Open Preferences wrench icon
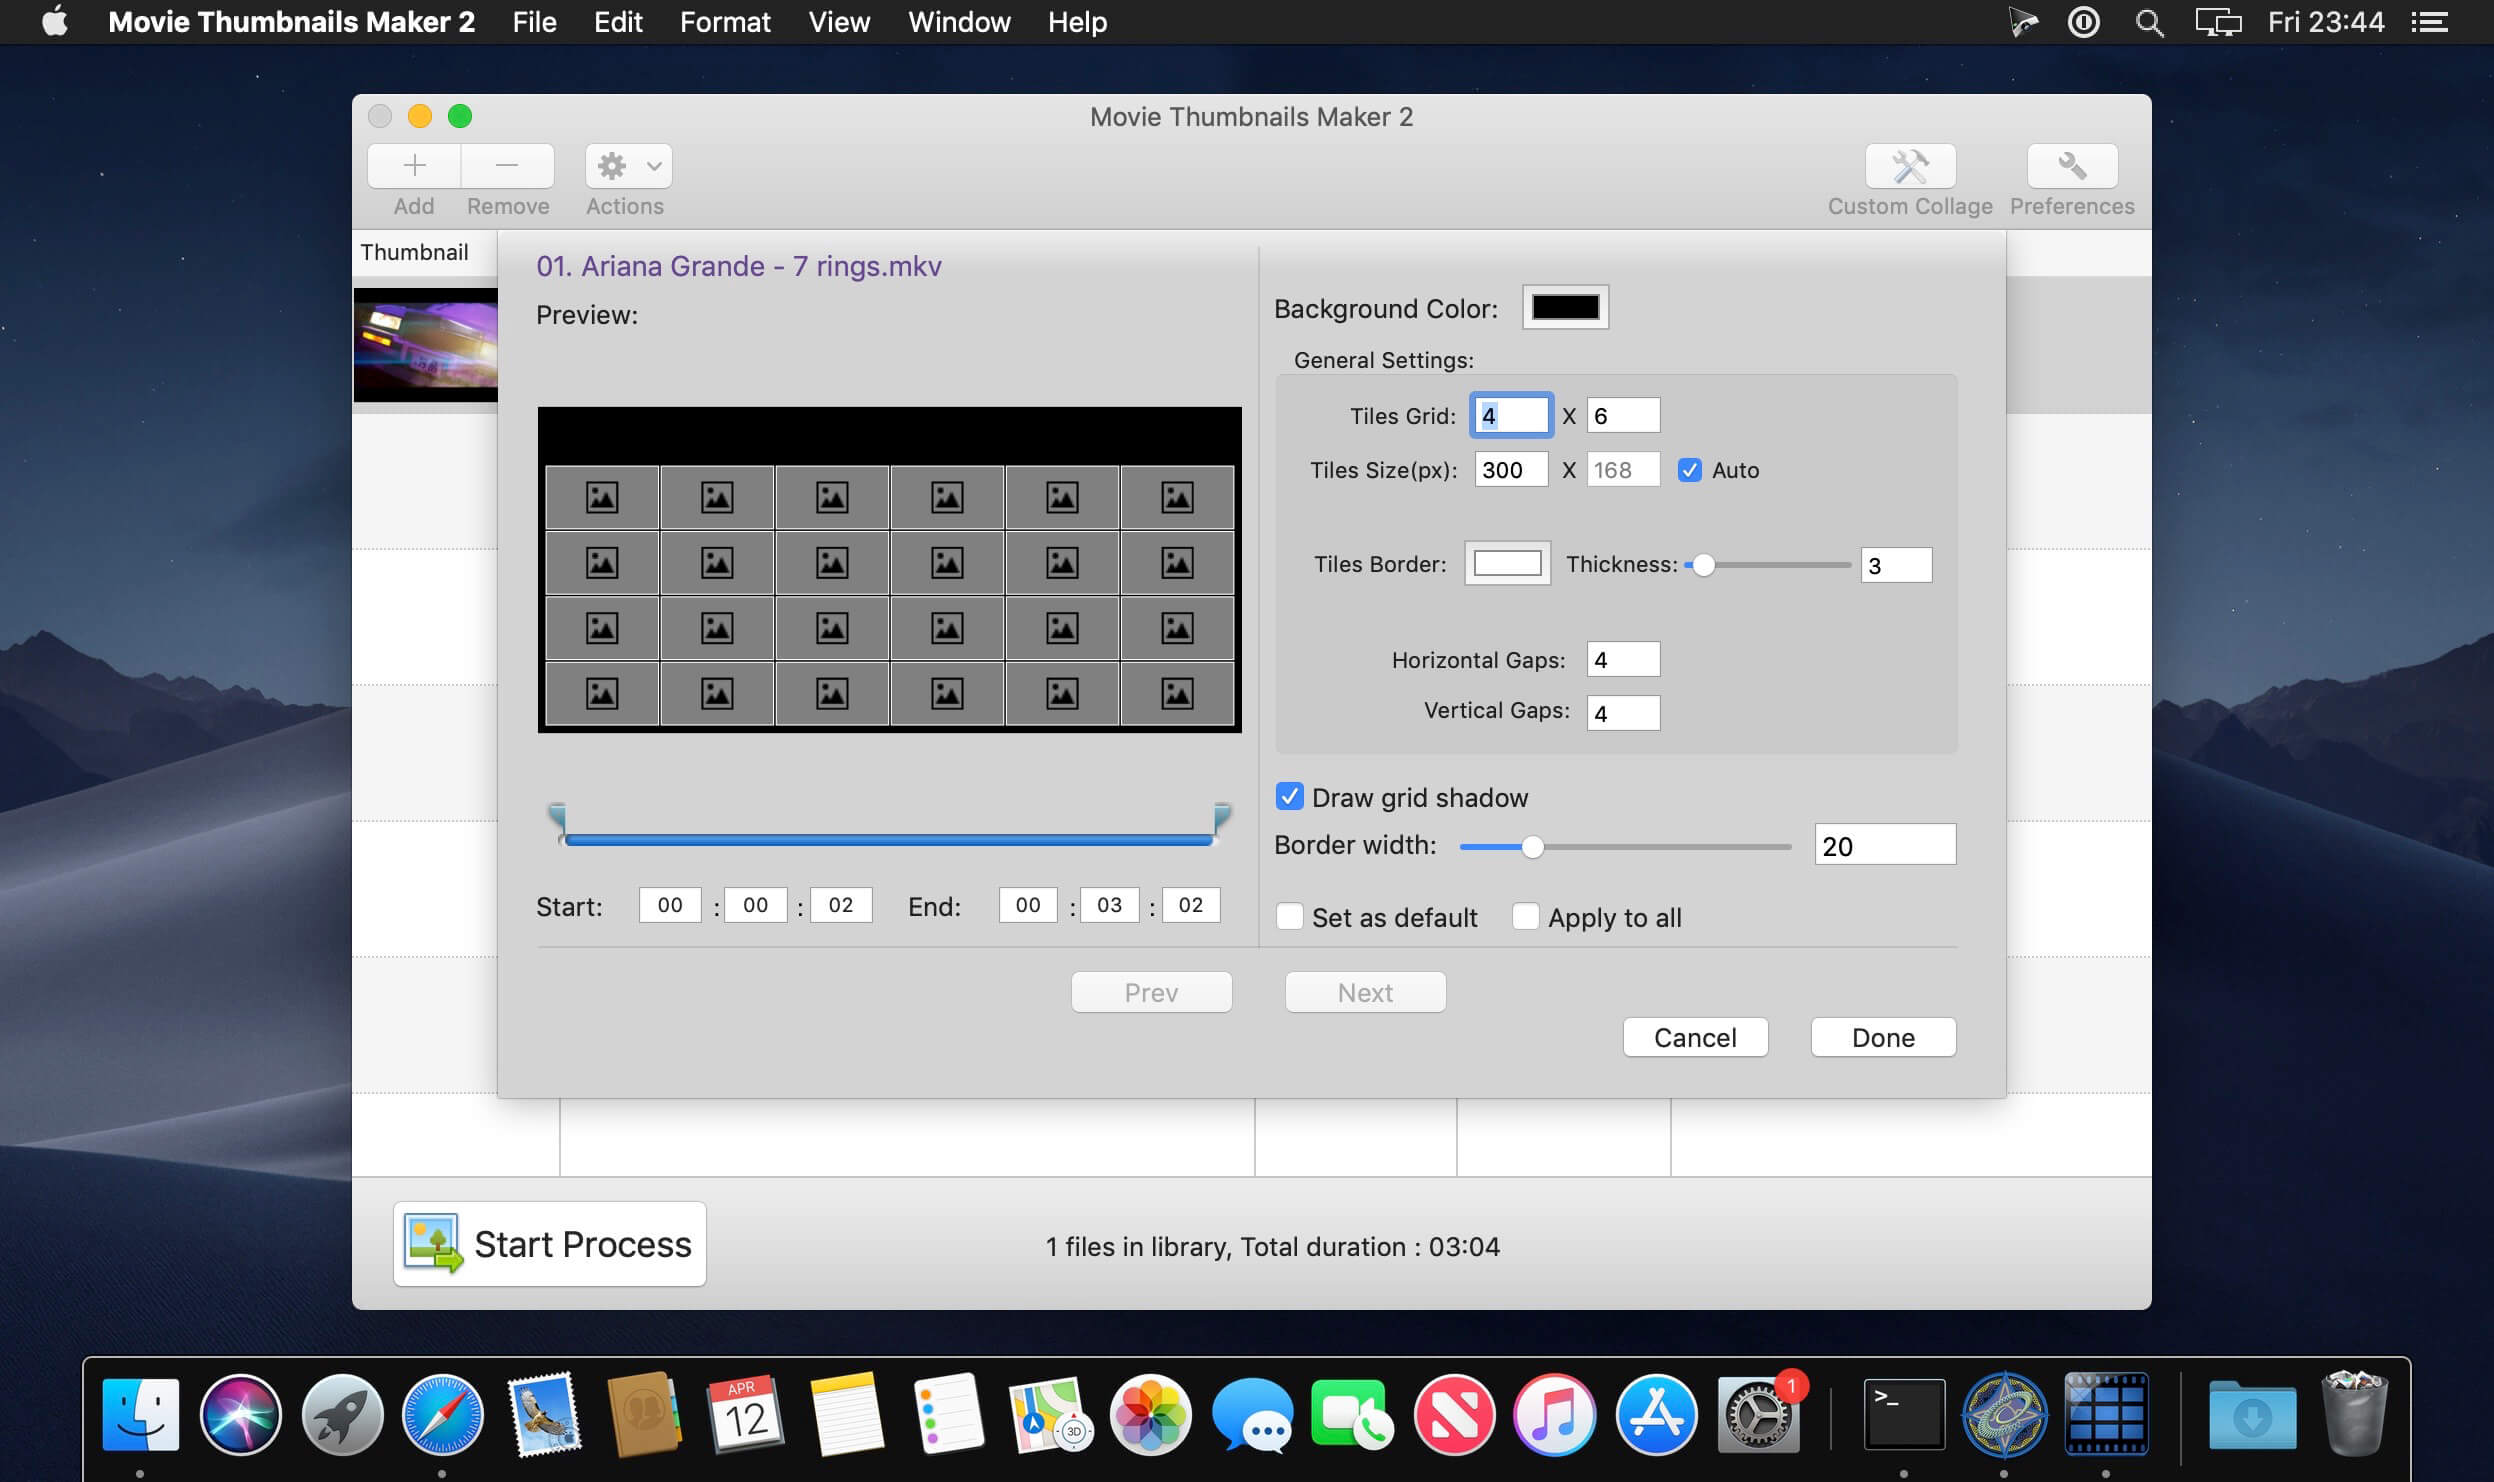This screenshot has height=1482, width=2494. (x=2071, y=167)
